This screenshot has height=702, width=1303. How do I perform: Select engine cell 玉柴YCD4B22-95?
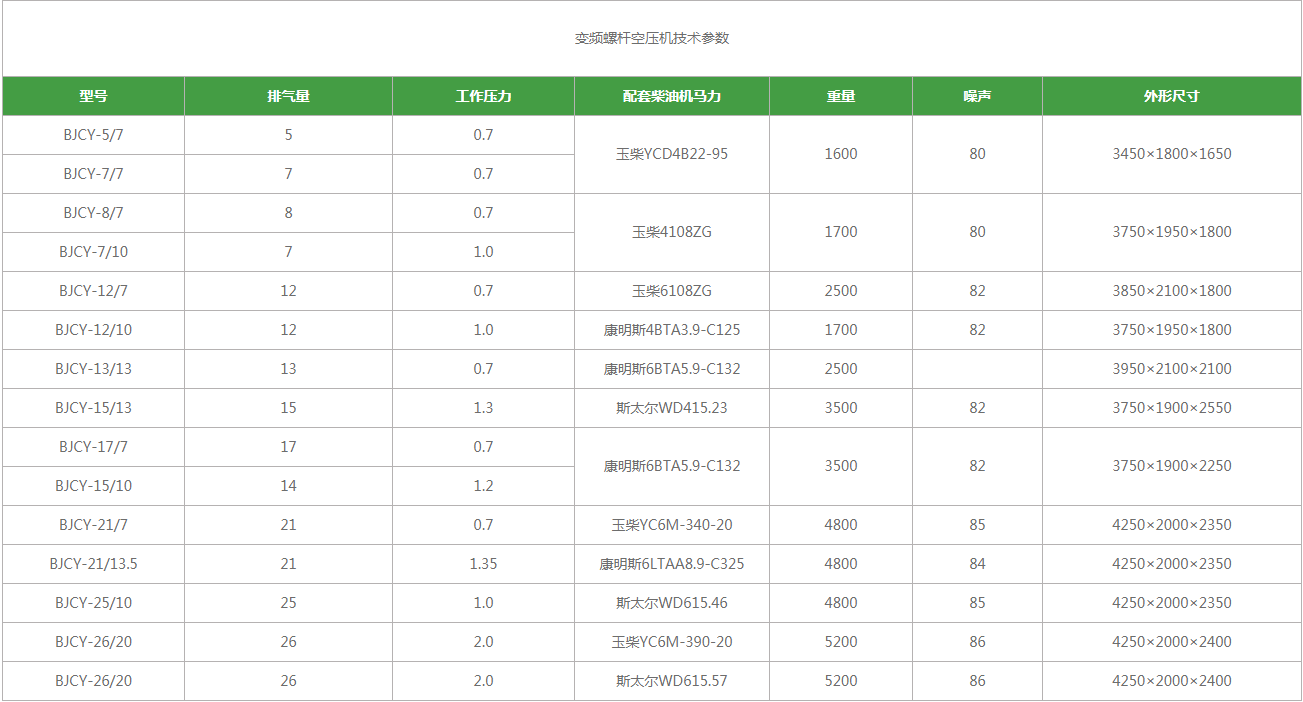(x=672, y=154)
